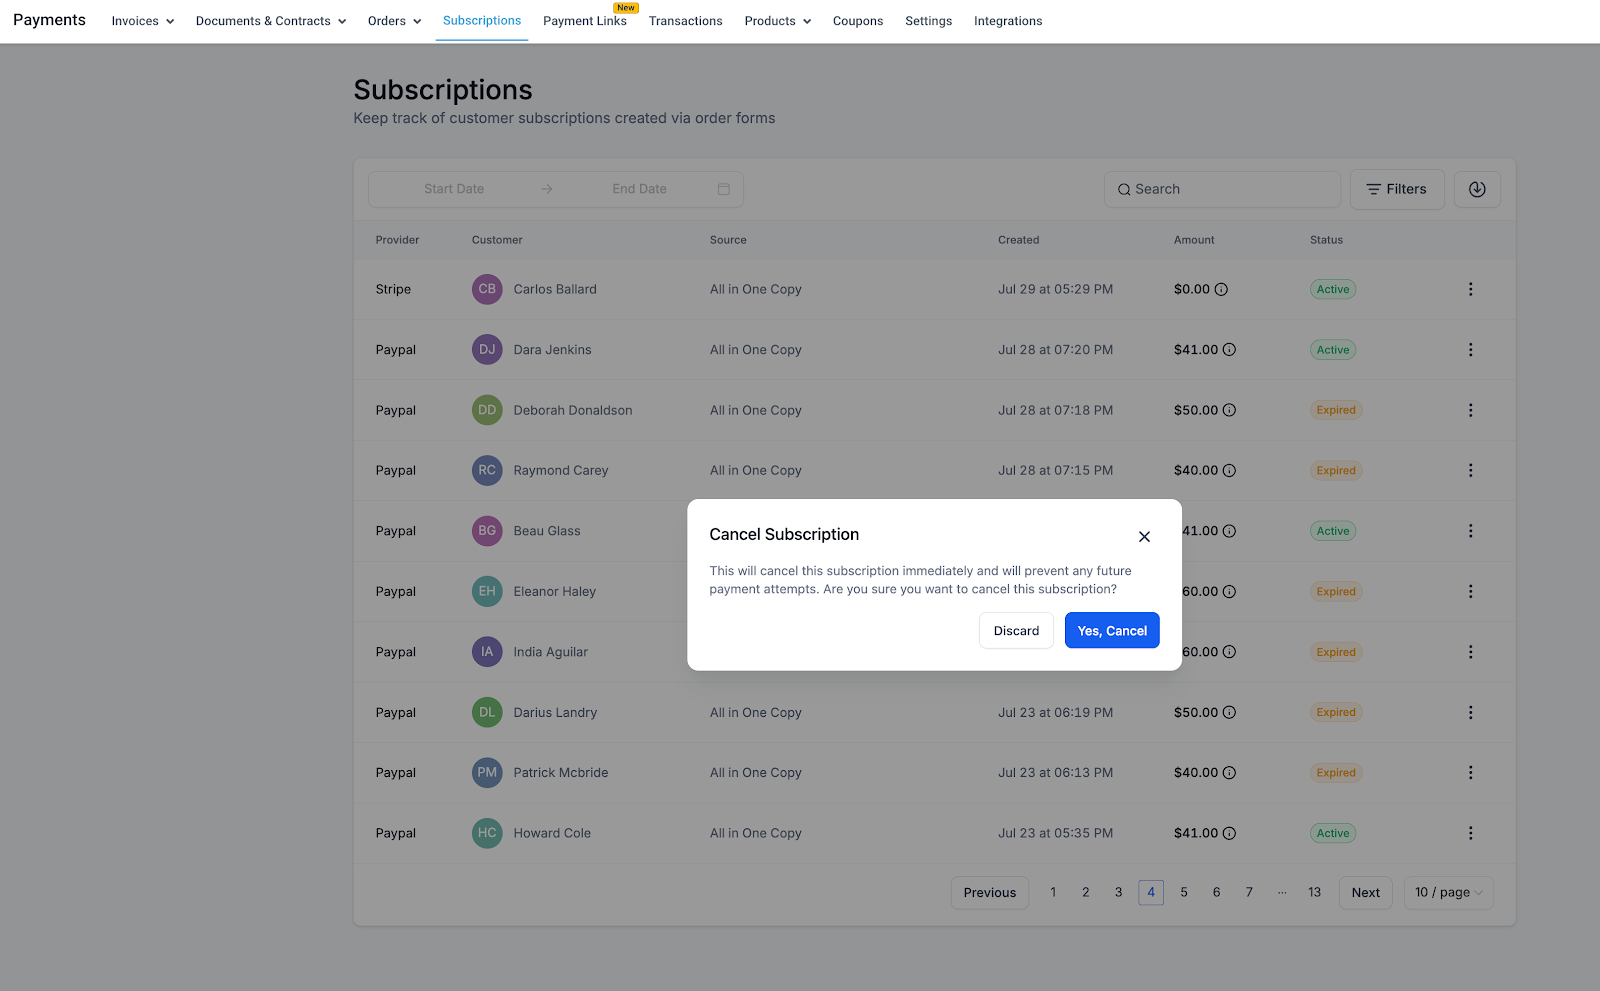The image size is (1600, 991).
Task: Go to page 5 in pagination
Action: (x=1184, y=893)
